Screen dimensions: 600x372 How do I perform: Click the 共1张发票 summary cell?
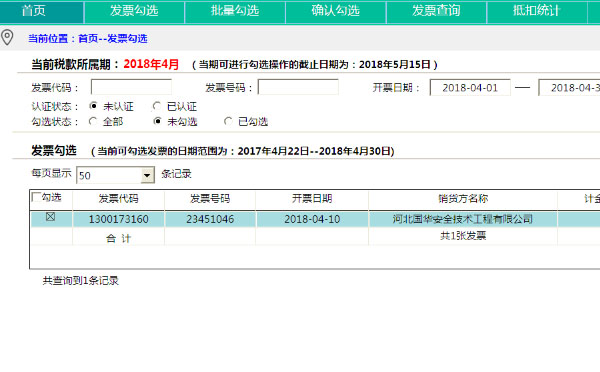pyautogui.click(x=463, y=236)
